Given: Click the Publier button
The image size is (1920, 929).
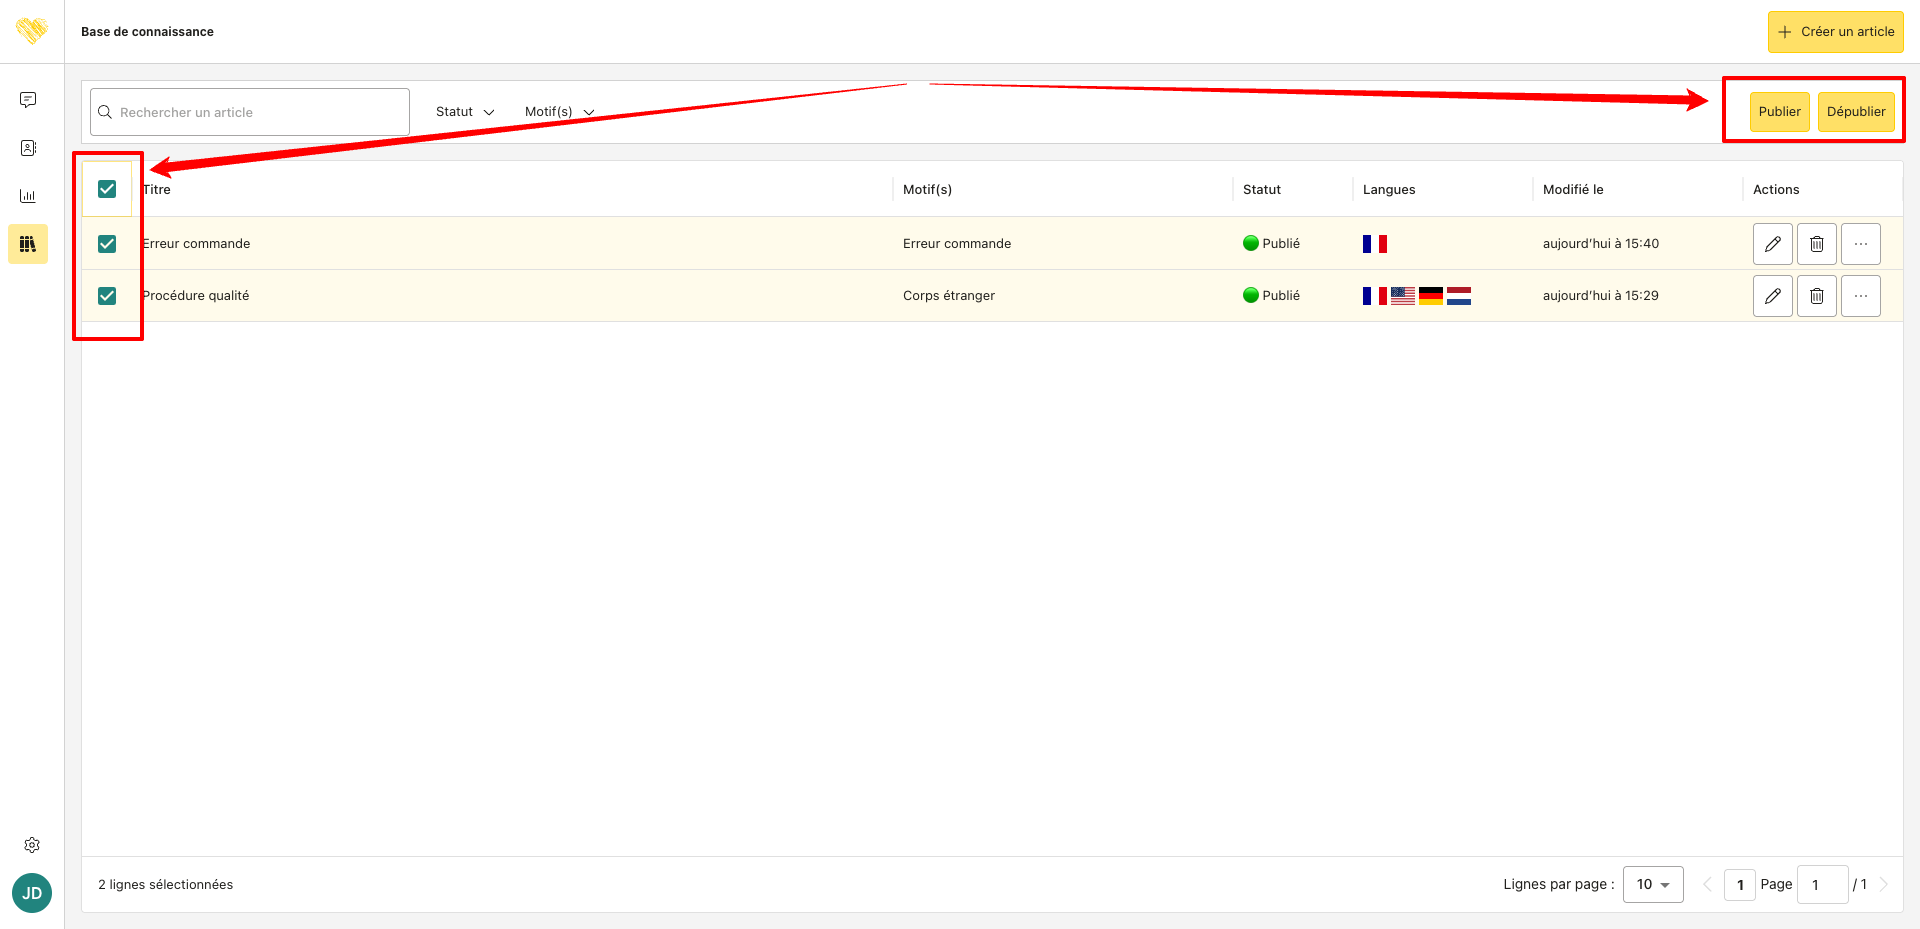Looking at the screenshot, I should tap(1779, 112).
